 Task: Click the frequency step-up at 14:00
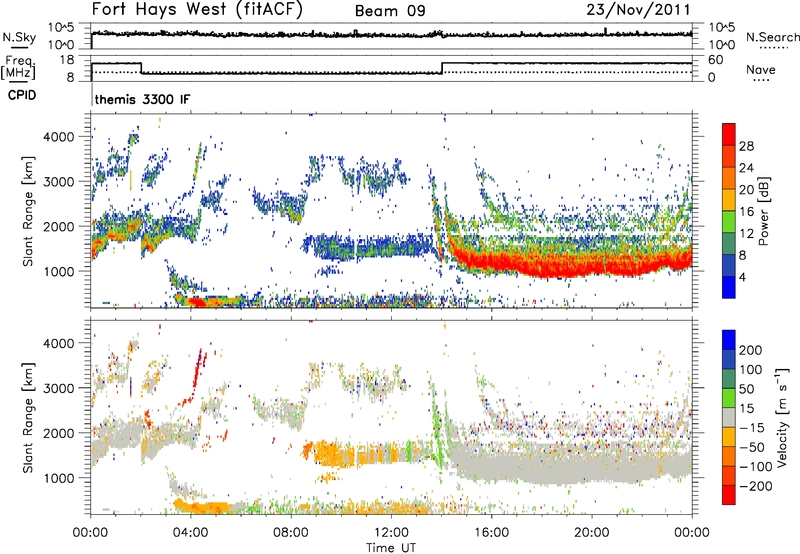pyautogui.click(x=442, y=68)
